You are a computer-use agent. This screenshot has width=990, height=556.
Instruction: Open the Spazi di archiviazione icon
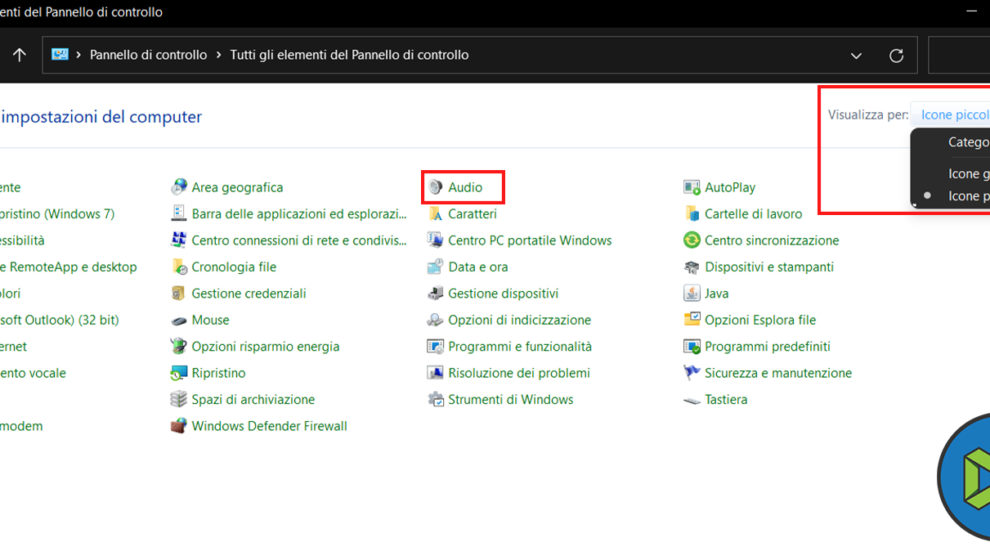[179, 399]
